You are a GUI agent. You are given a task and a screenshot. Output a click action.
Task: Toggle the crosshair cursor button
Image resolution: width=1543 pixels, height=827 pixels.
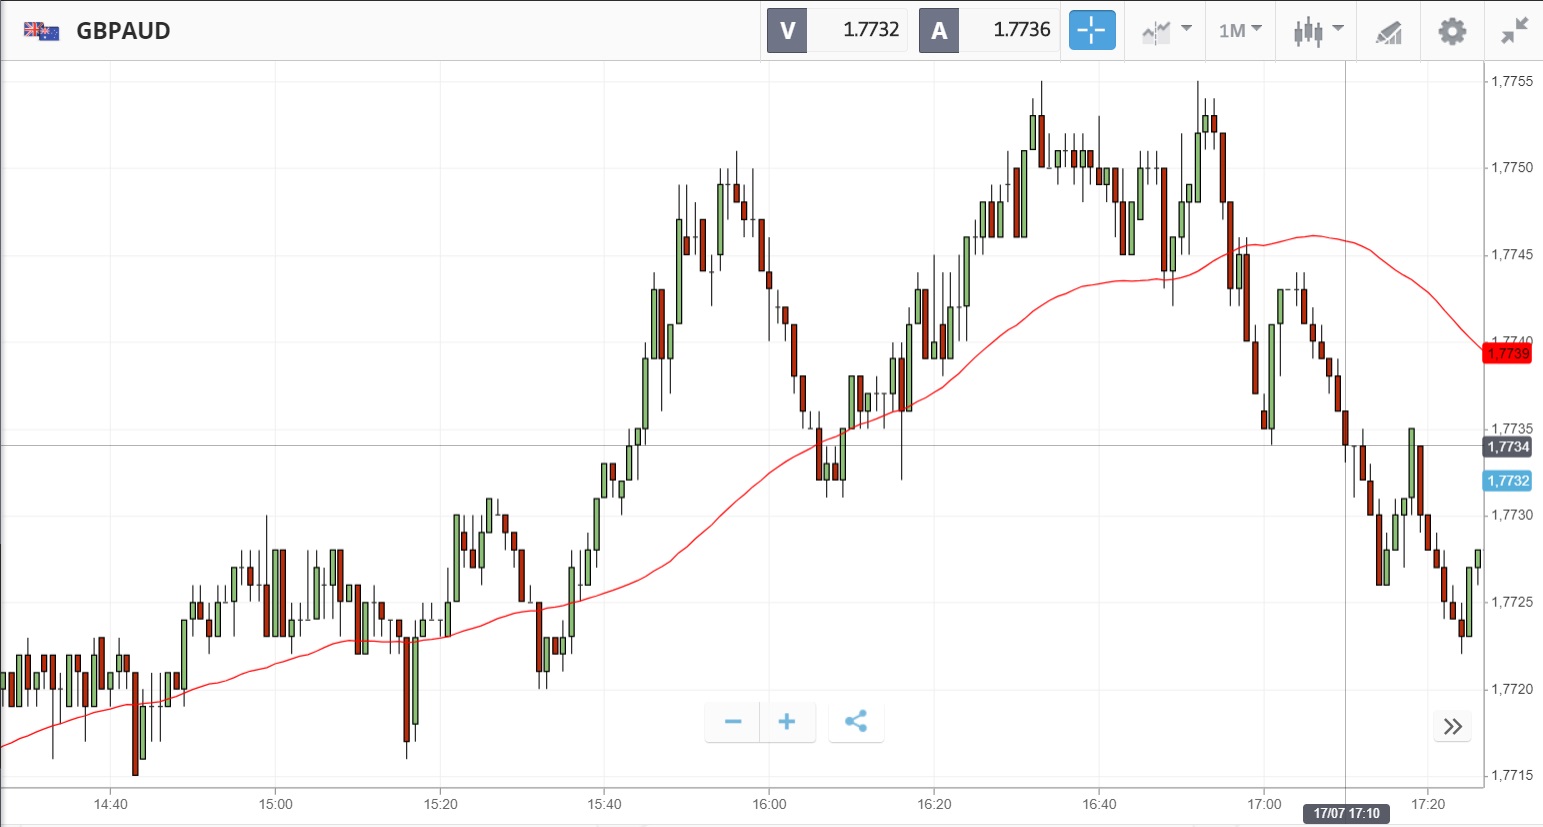1091,30
